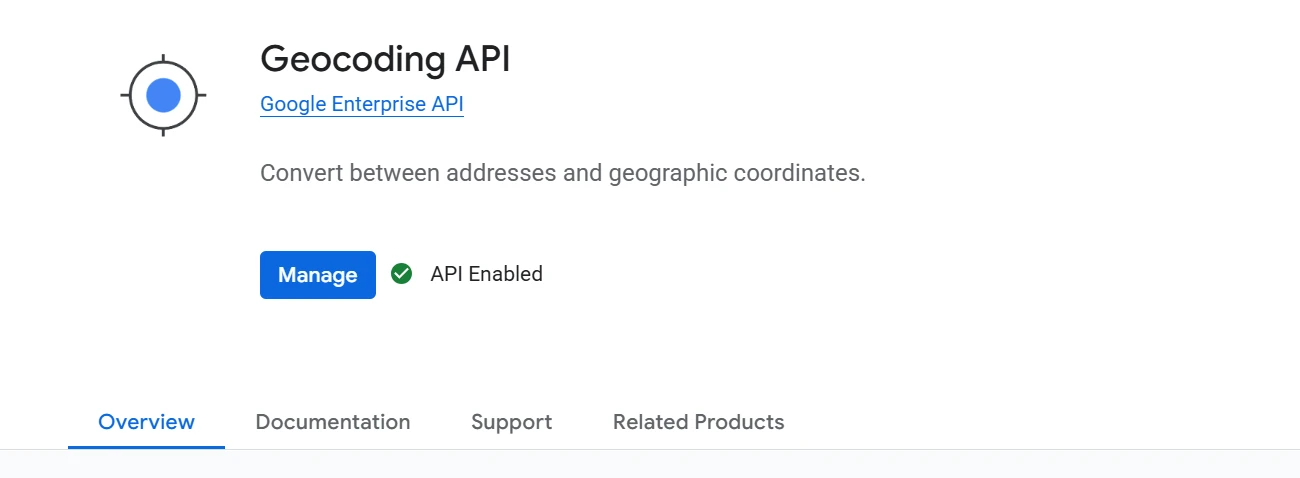This screenshot has height=478, width=1300.
Task: Open the Google Enterprise API link
Action: point(361,104)
